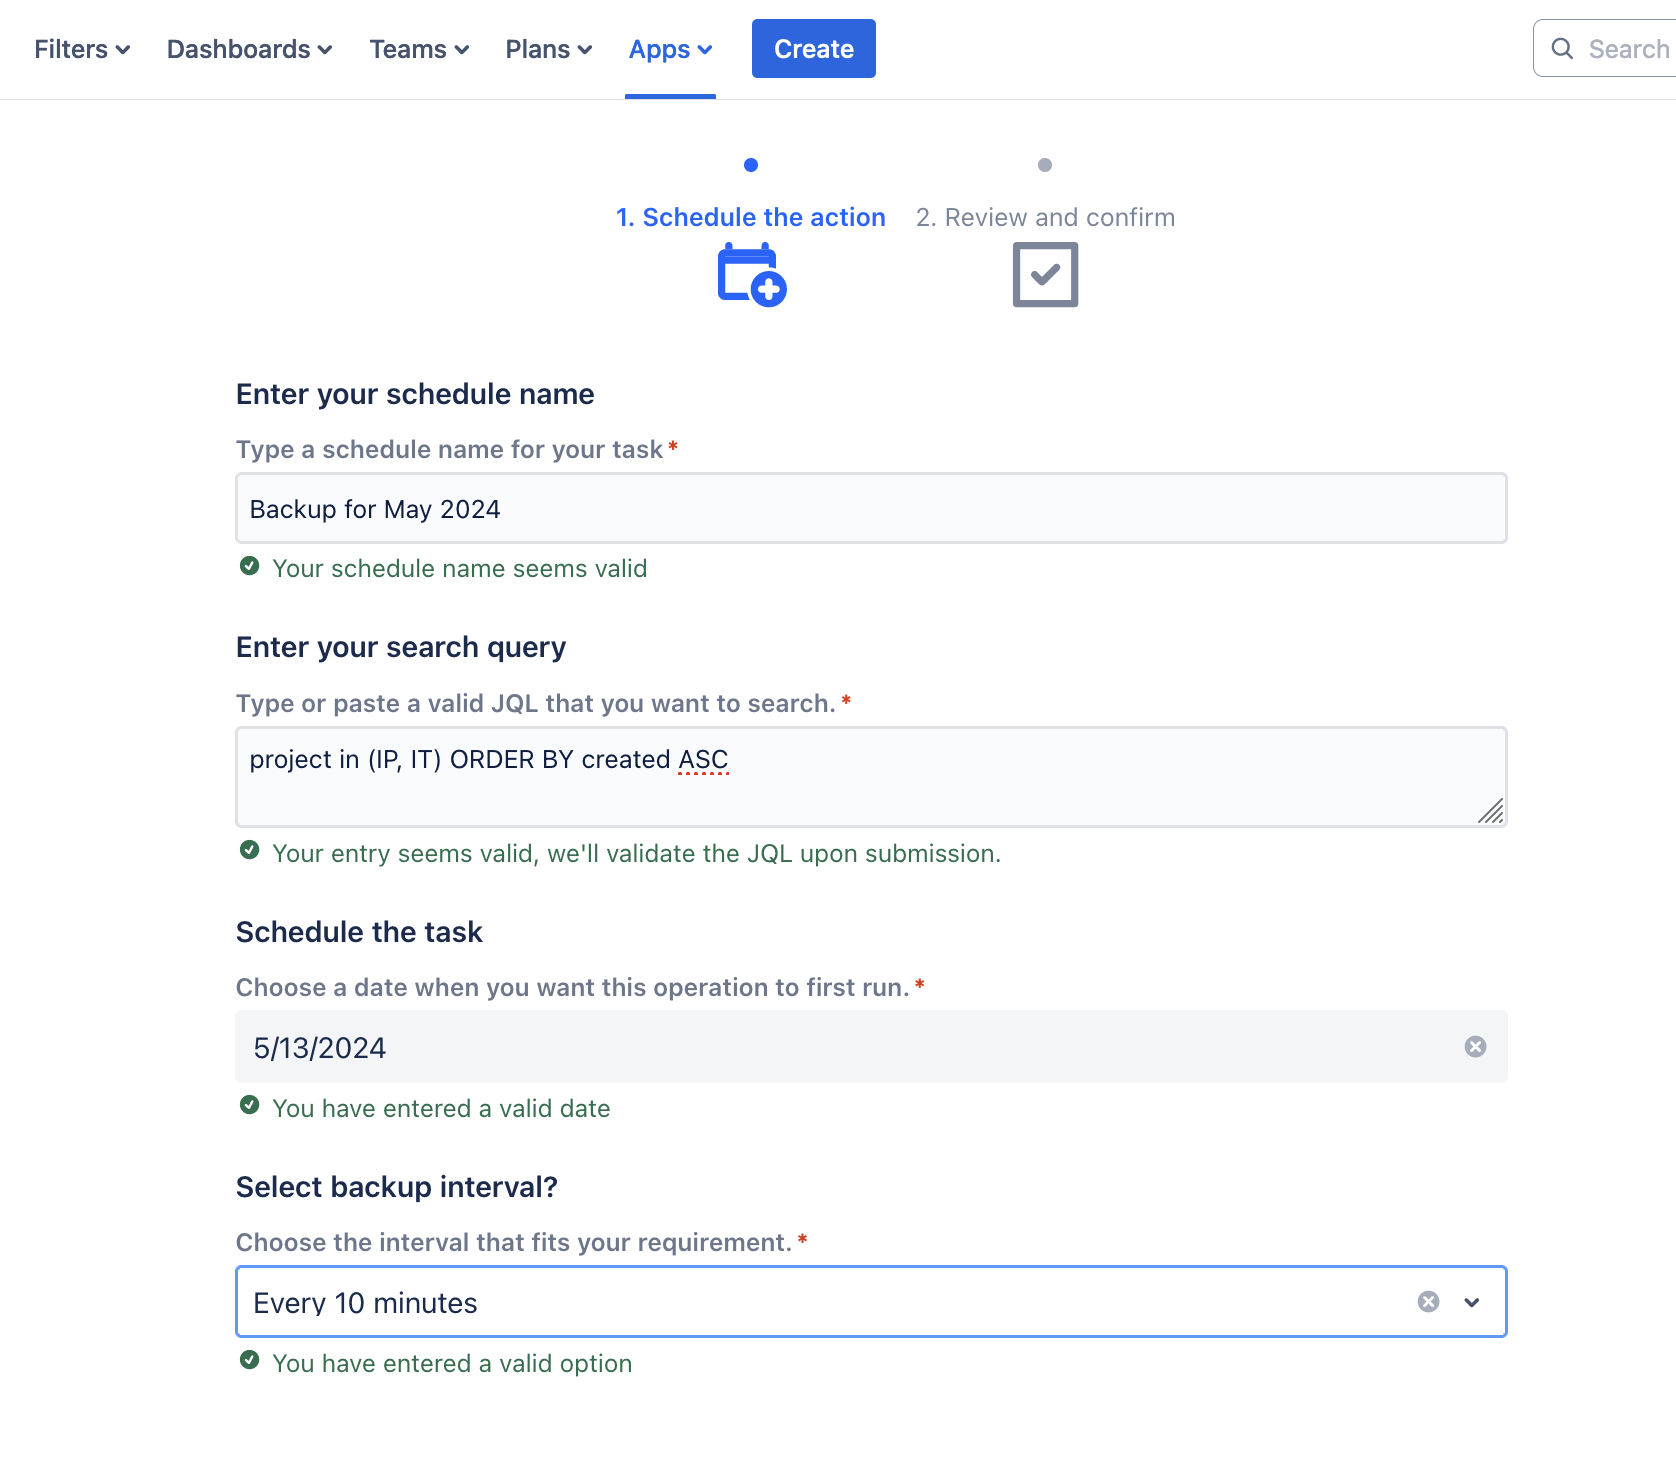Expand the backup interval dropdown arrow
The height and width of the screenshot is (1478, 1676).
click(x=1472, y=1302)
